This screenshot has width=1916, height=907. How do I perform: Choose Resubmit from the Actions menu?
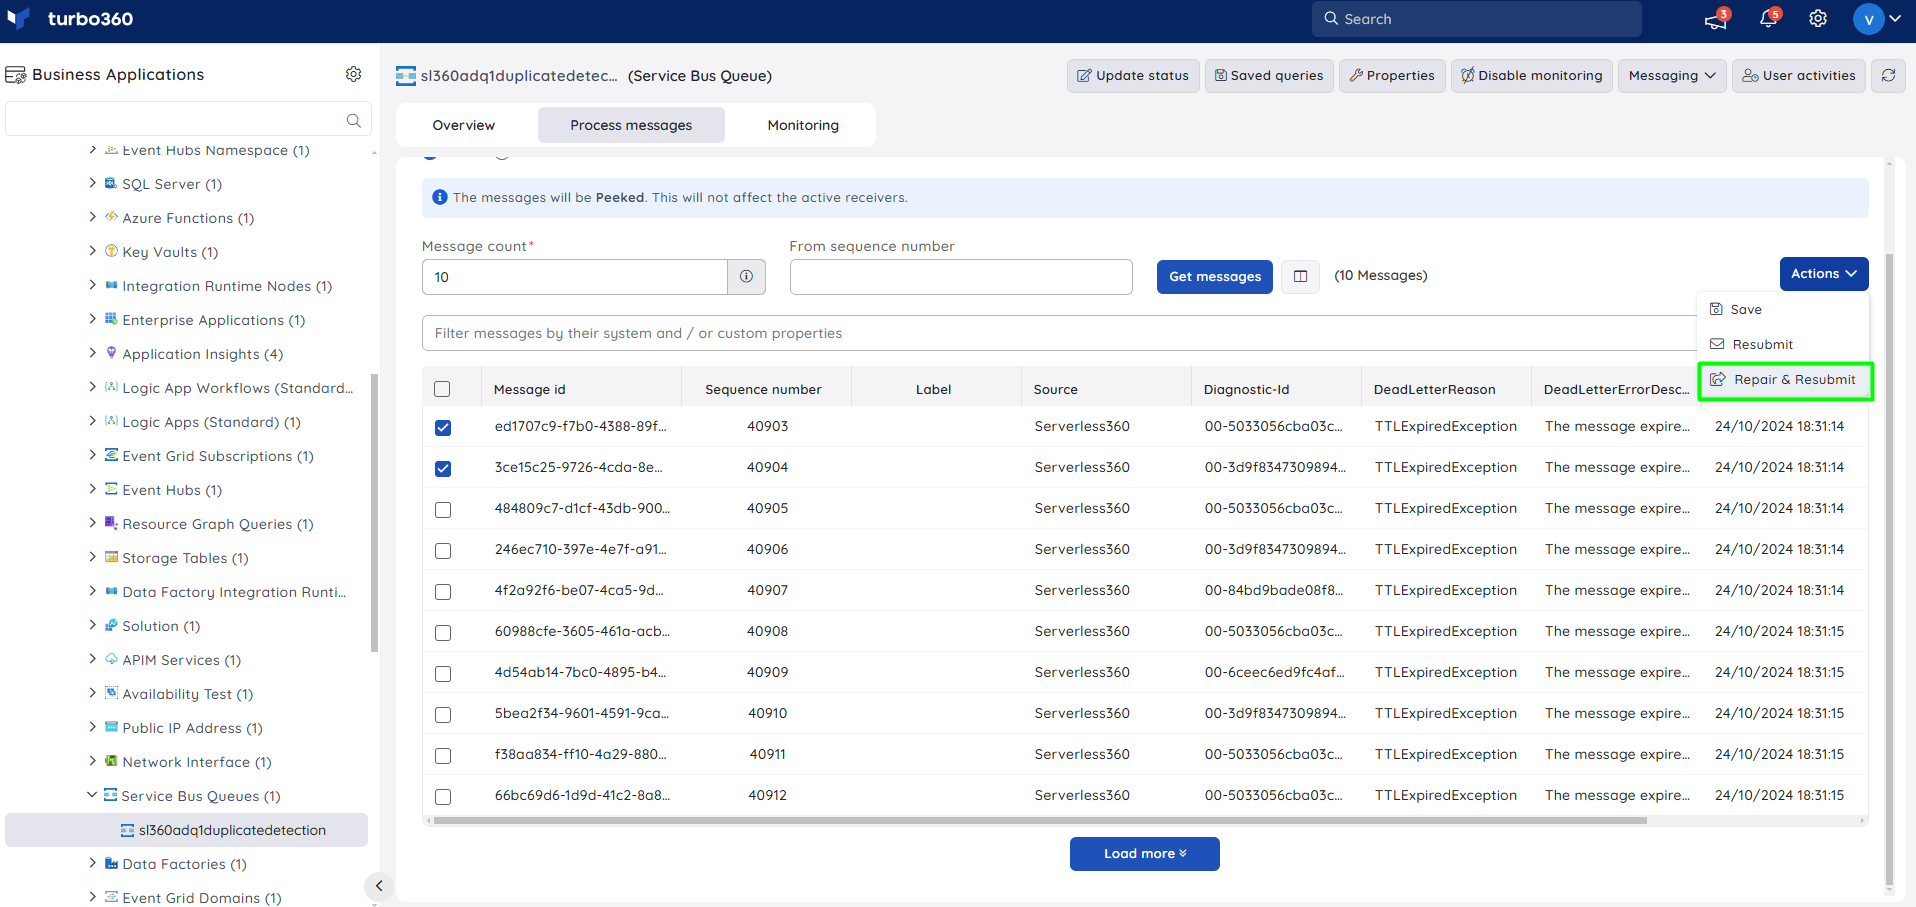[x=1783, y=345]
